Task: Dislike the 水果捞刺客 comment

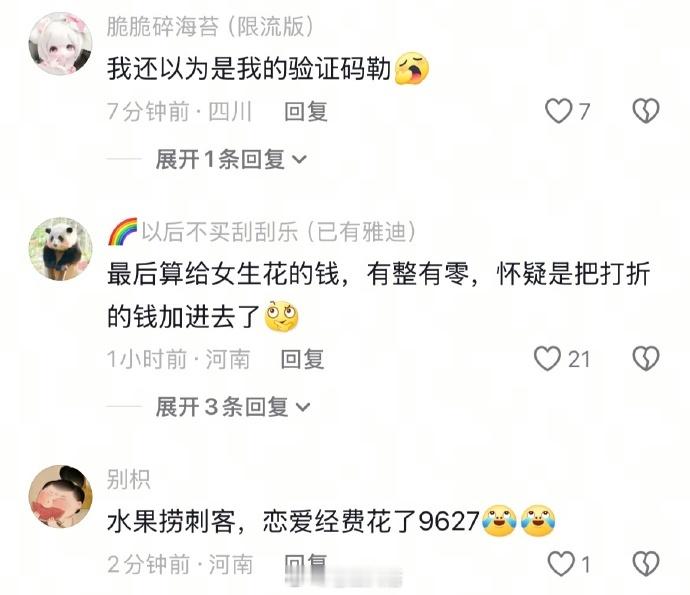Action: [646, 564]
